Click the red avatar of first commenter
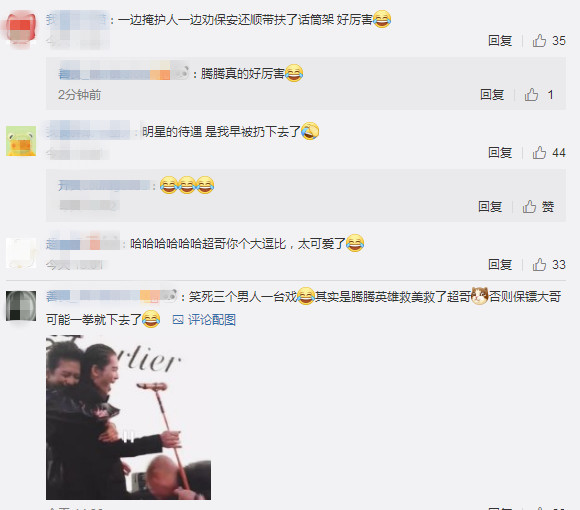 tap(21, 29)
